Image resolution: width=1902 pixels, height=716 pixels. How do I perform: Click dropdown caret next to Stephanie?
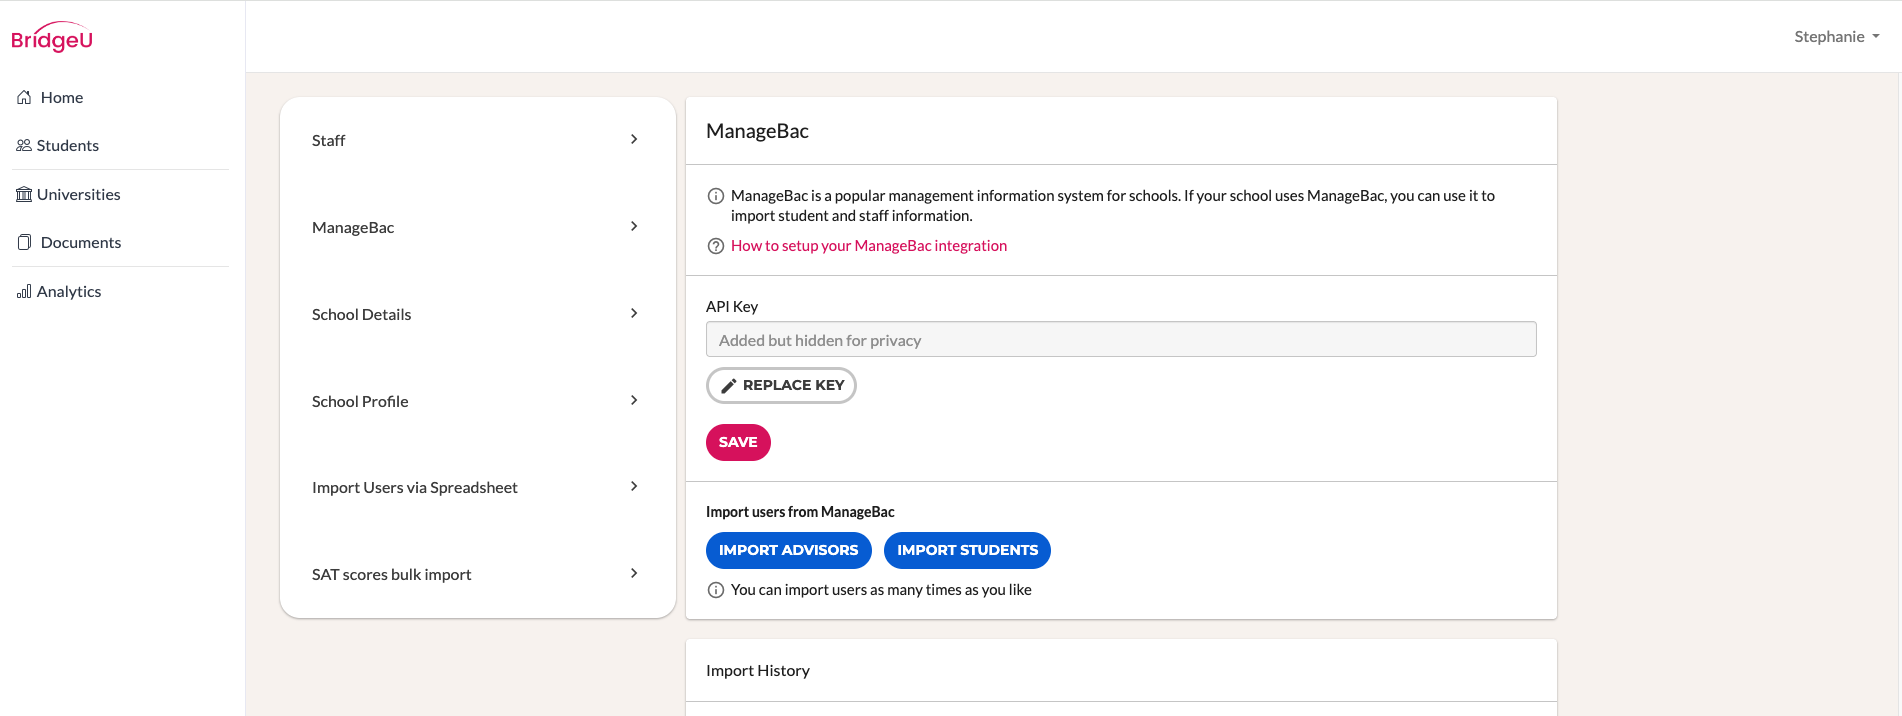[x=1876, y=37]
